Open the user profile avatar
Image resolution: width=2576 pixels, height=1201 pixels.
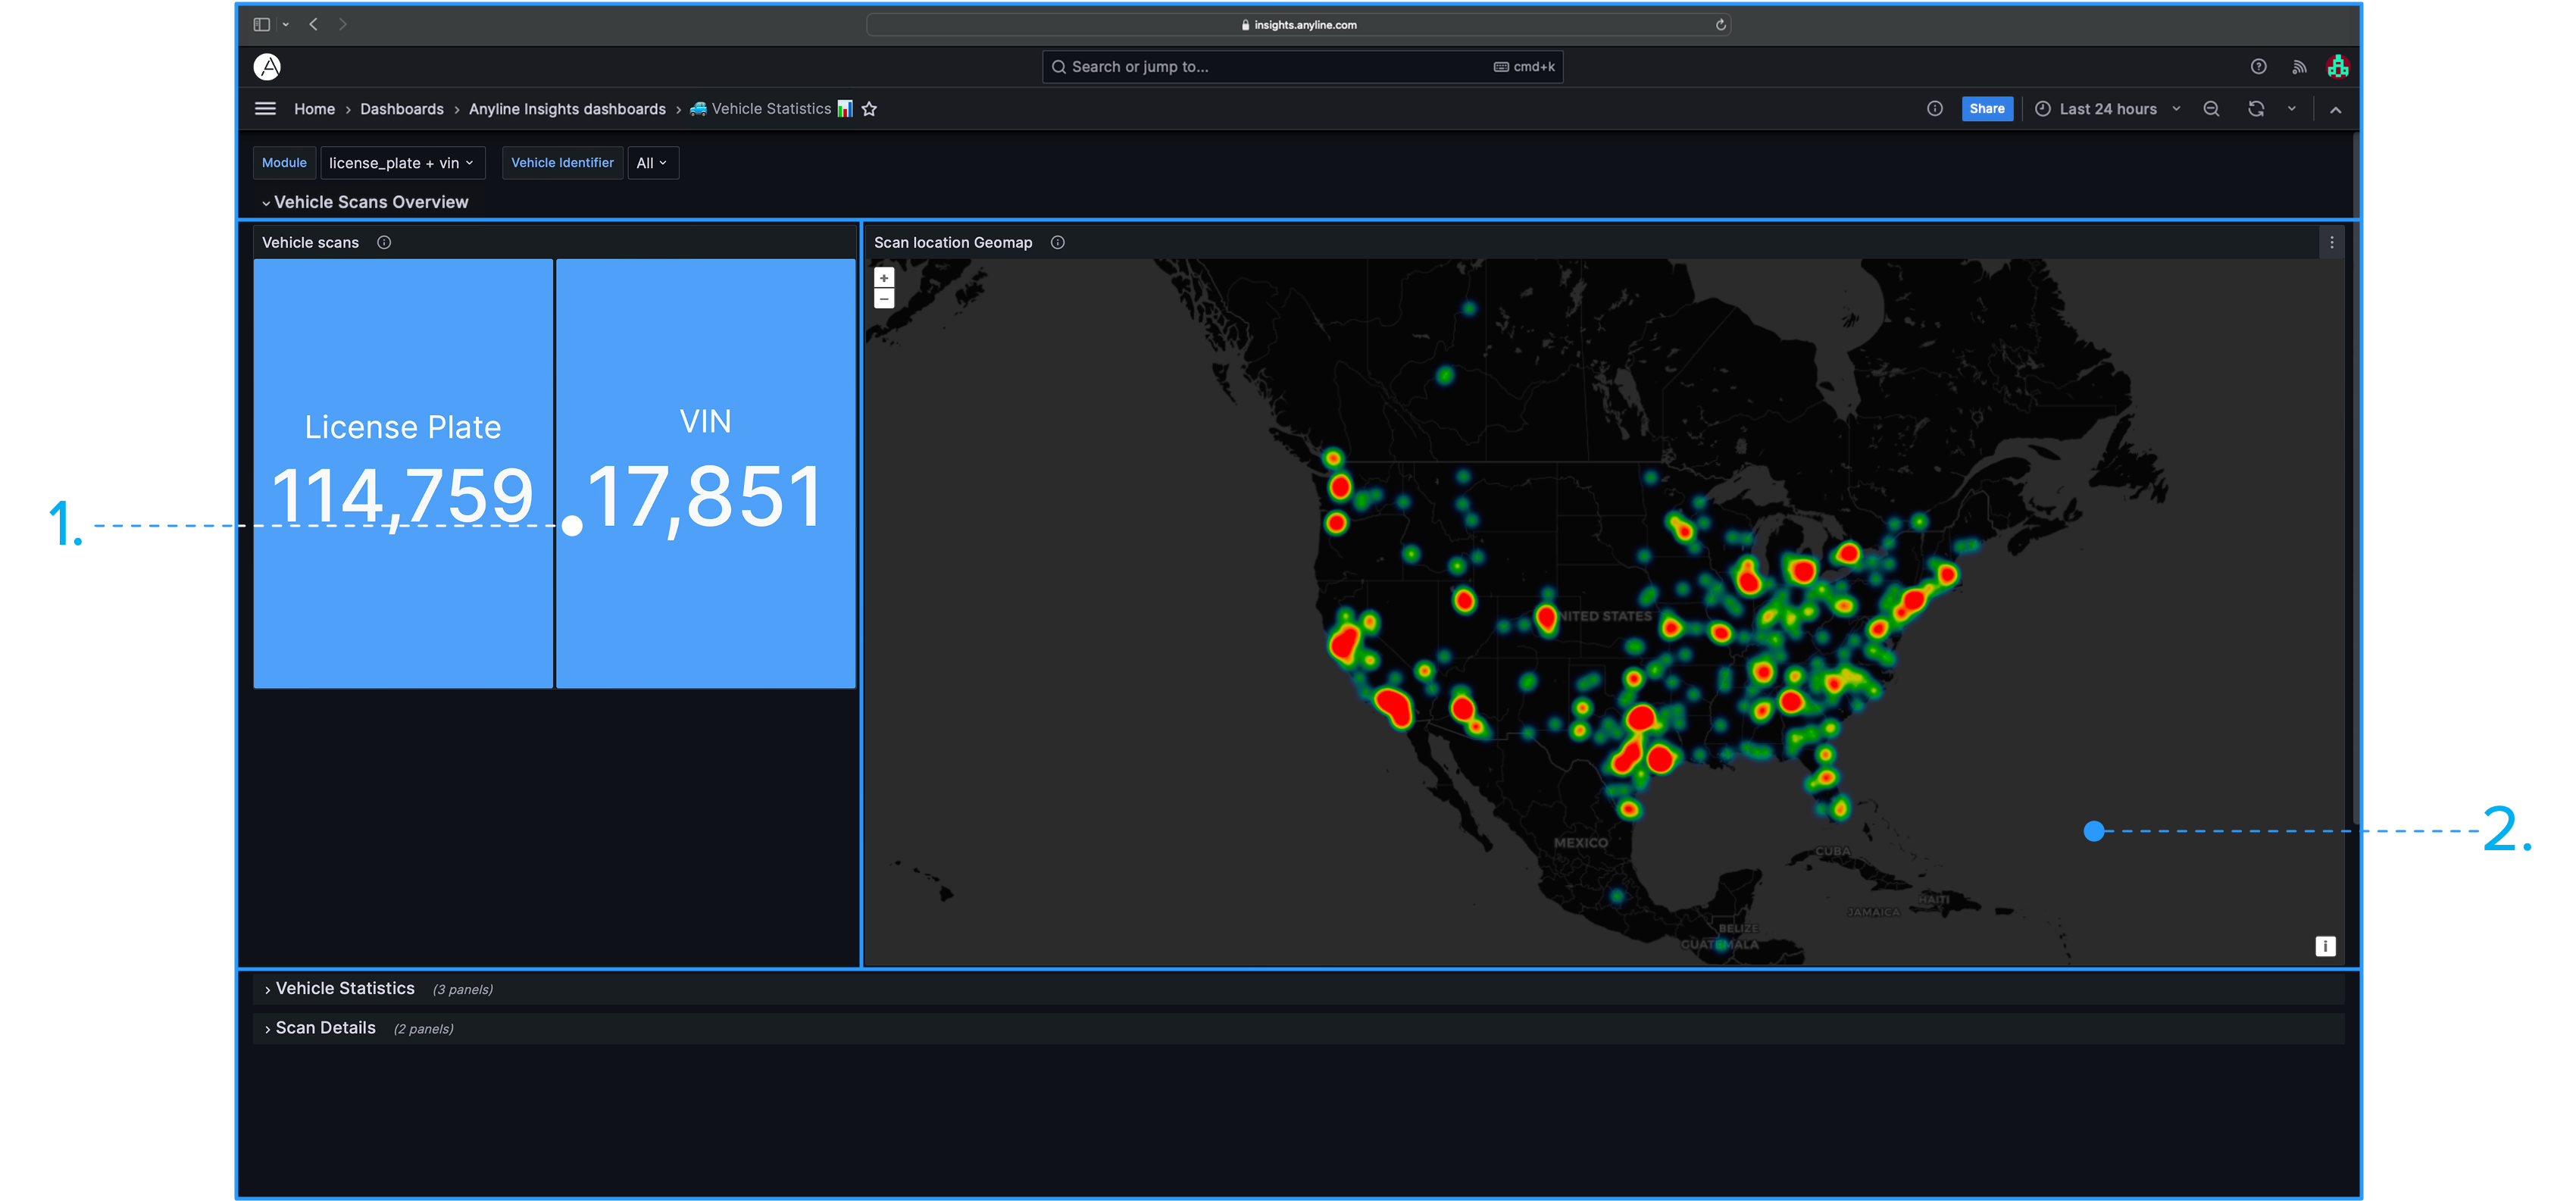coord(2337,67)
